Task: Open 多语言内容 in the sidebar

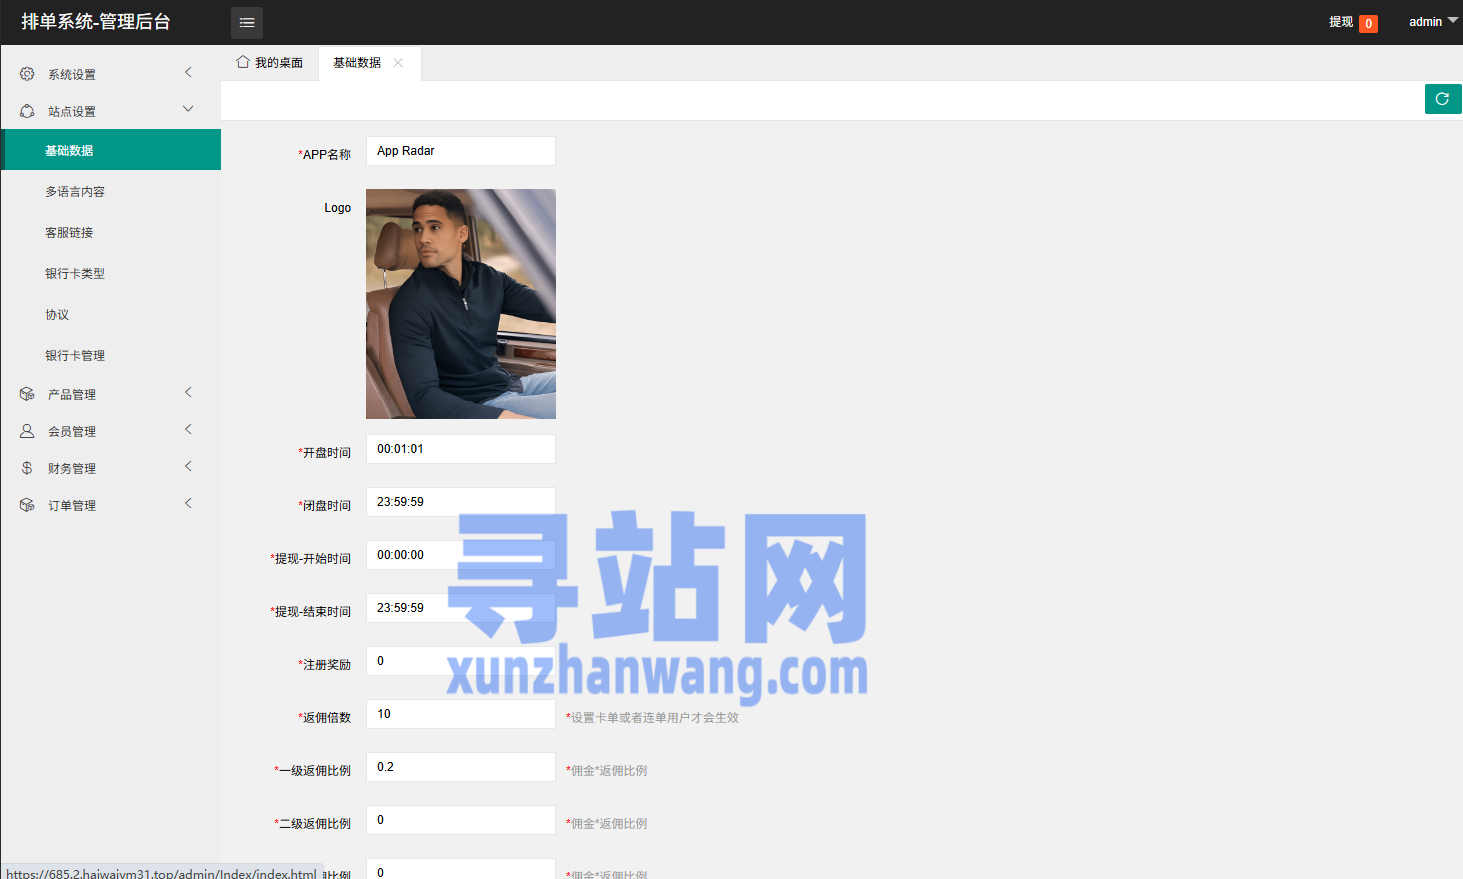Action: coord(75,191)
